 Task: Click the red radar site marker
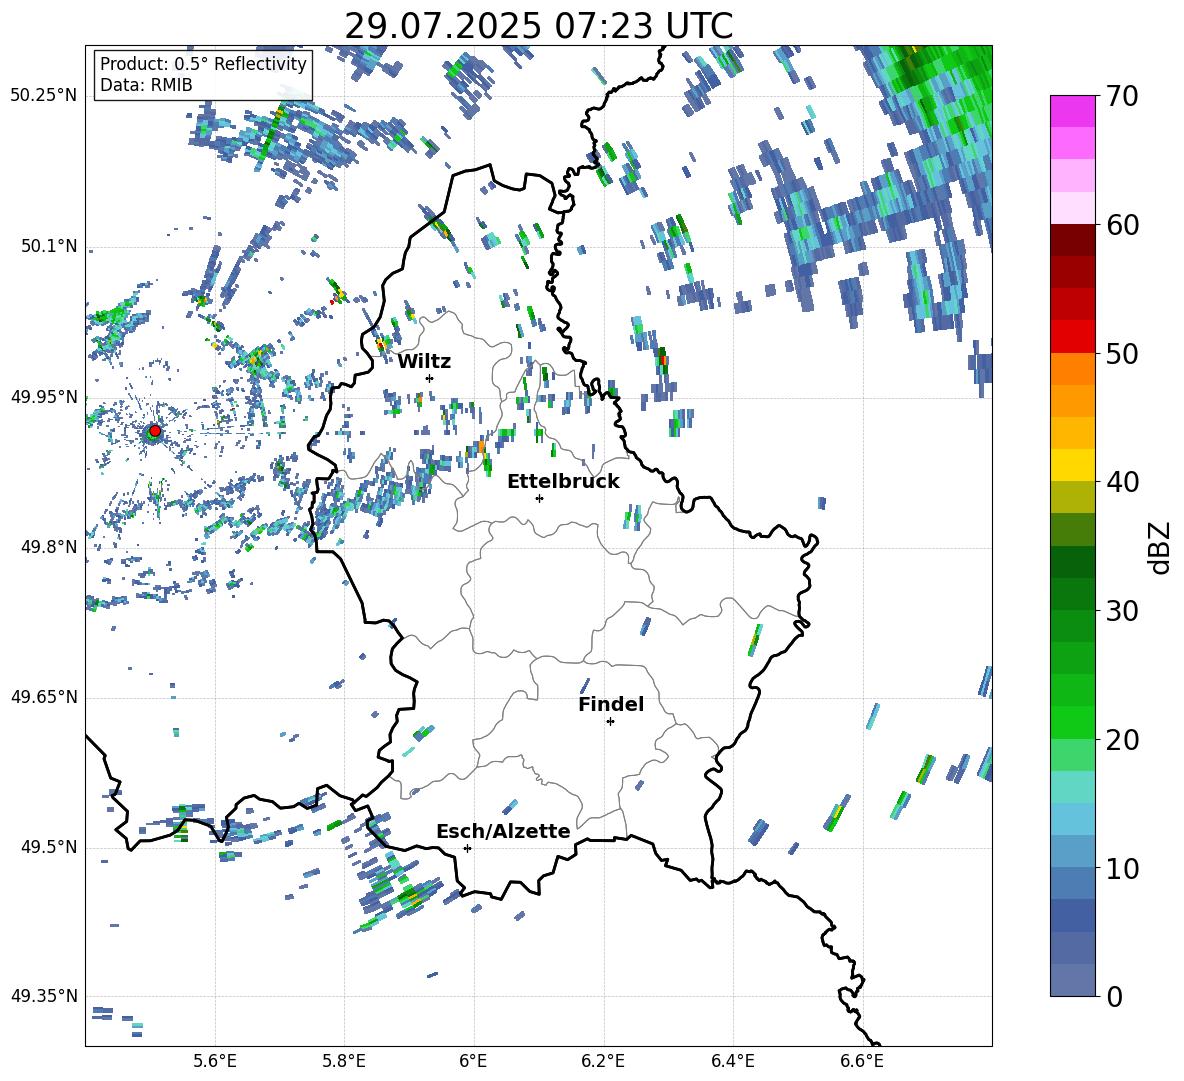154,431
